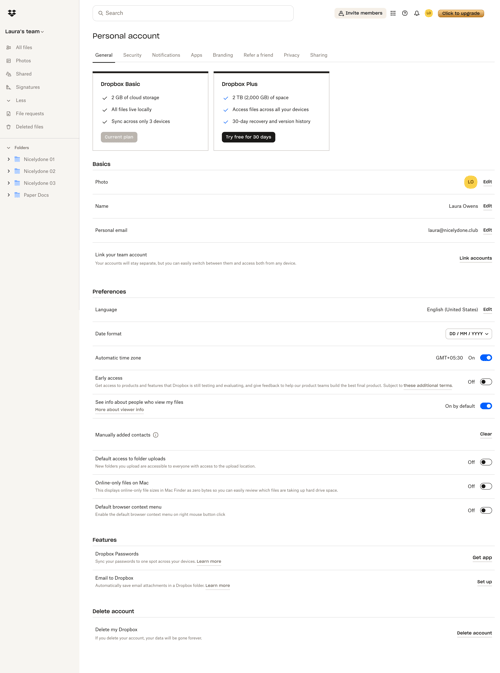Switch to the Apps tab
The width and height of the screenshot is (500, 673).
197,55
